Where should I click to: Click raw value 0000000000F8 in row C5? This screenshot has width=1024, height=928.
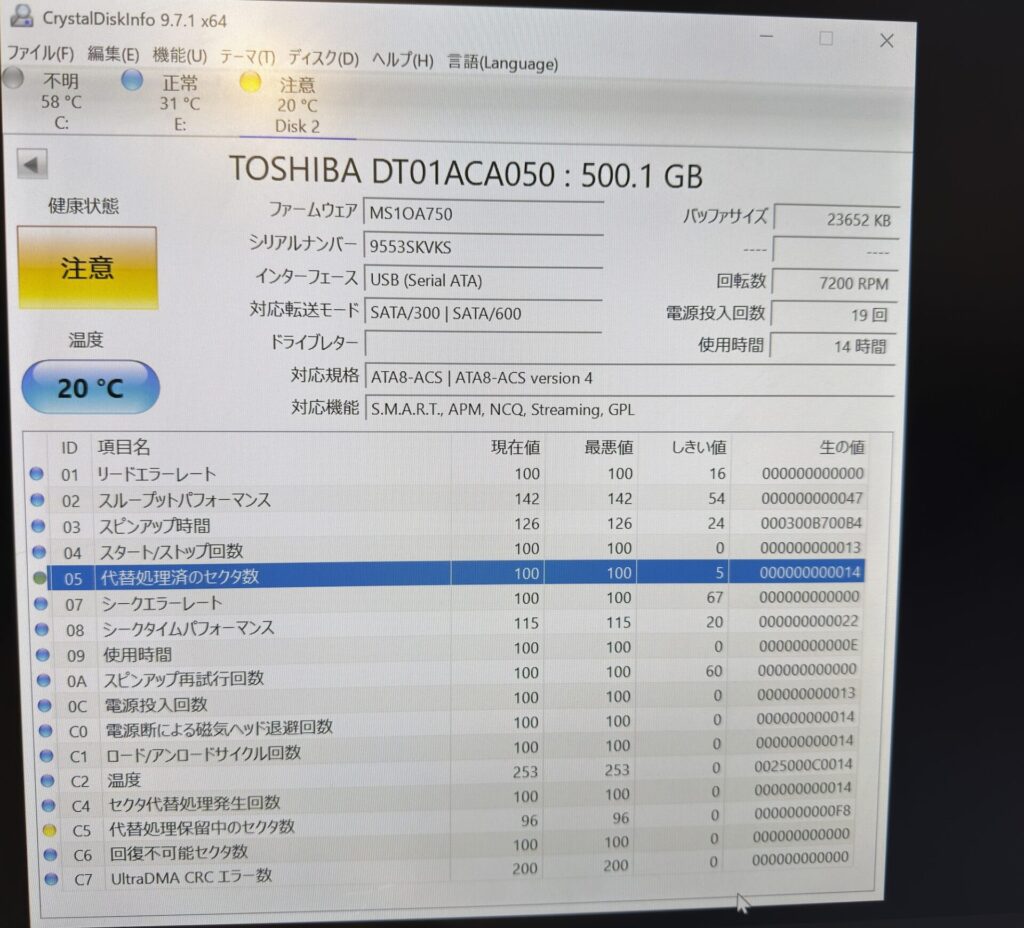[802, 812]
